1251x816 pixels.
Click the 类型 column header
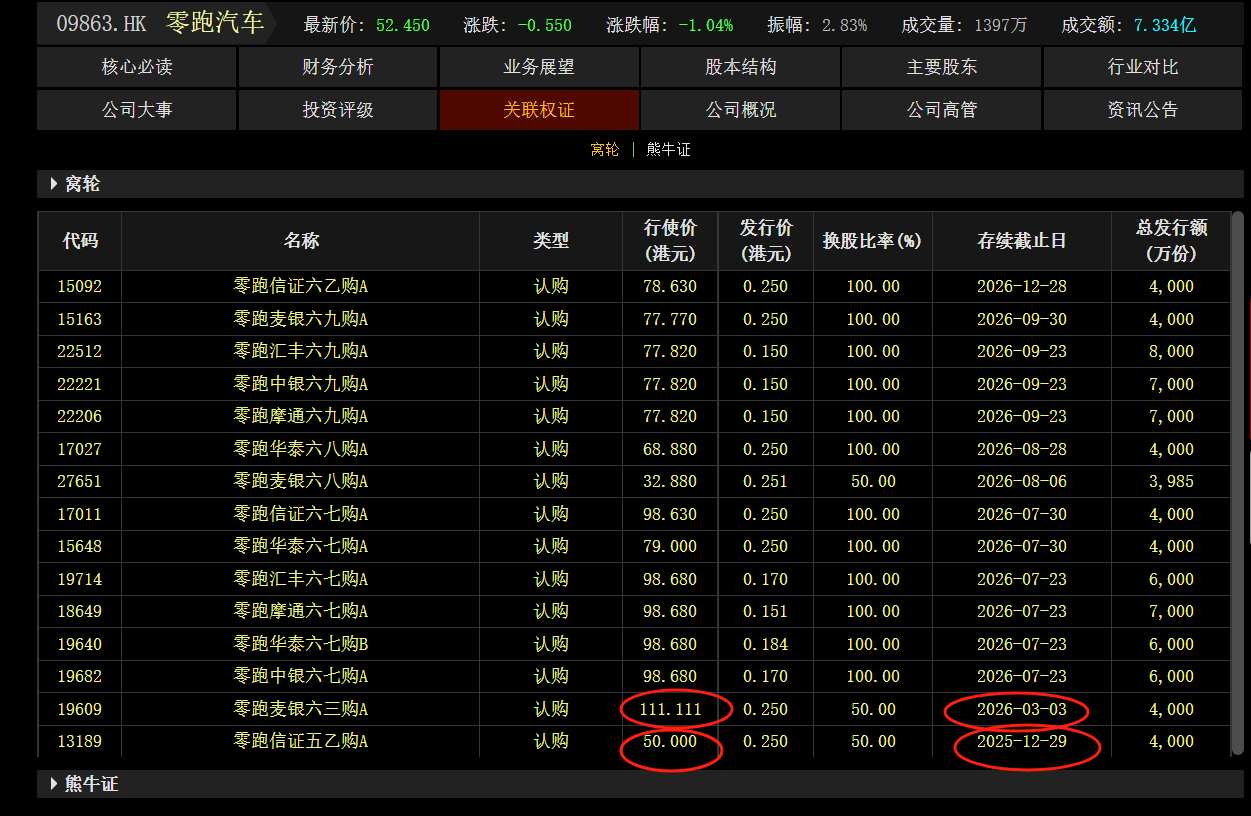(551, 241)
